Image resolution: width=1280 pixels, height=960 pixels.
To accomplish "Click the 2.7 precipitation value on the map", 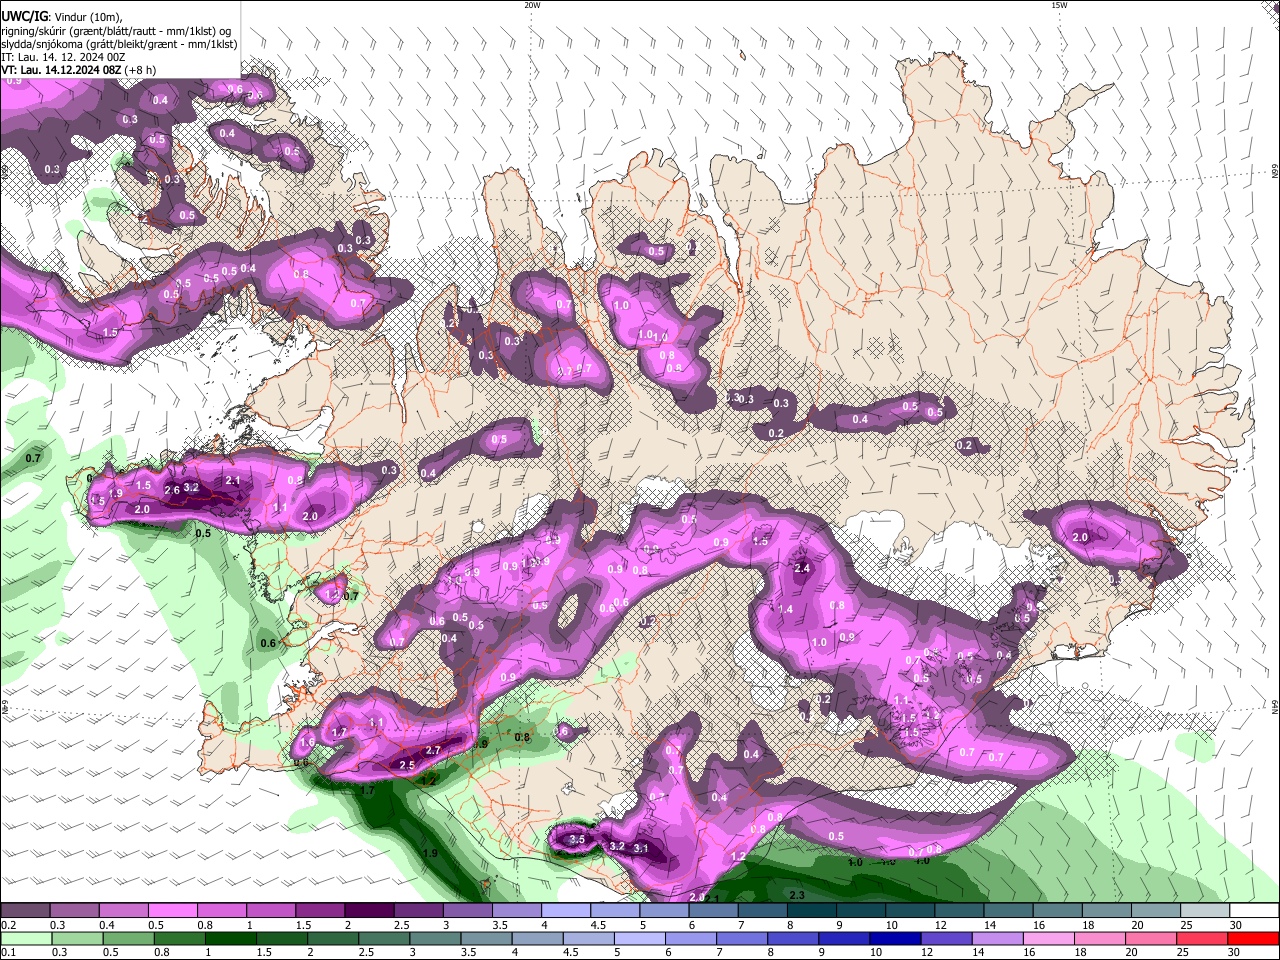I will [x=433, y=750].
